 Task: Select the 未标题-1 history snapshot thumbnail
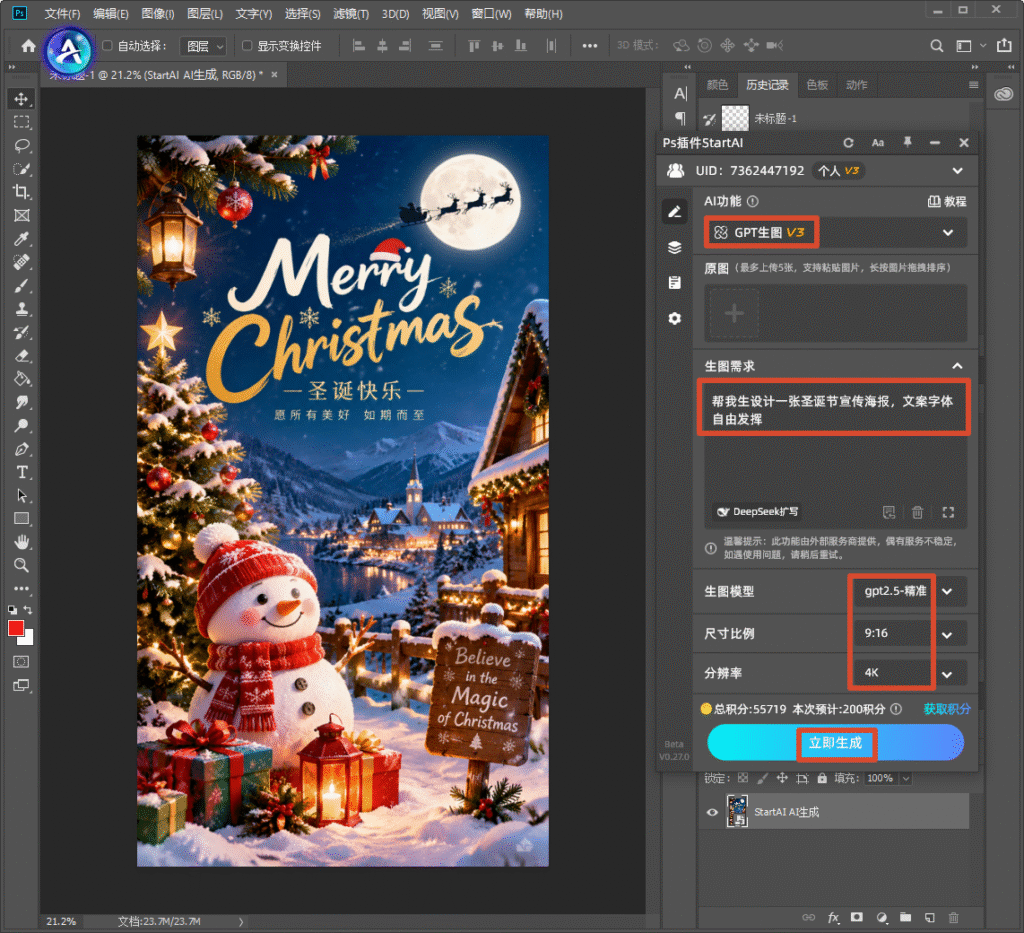click(735, 119)
